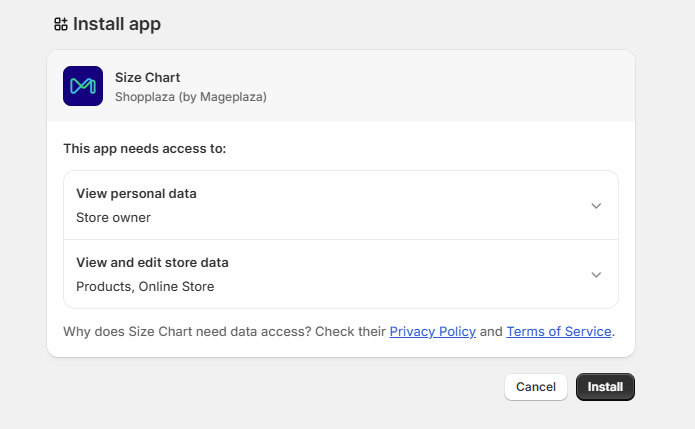Click the Install app grid icon
Viewport: 695px width, 429px height.
pos(61,24)
